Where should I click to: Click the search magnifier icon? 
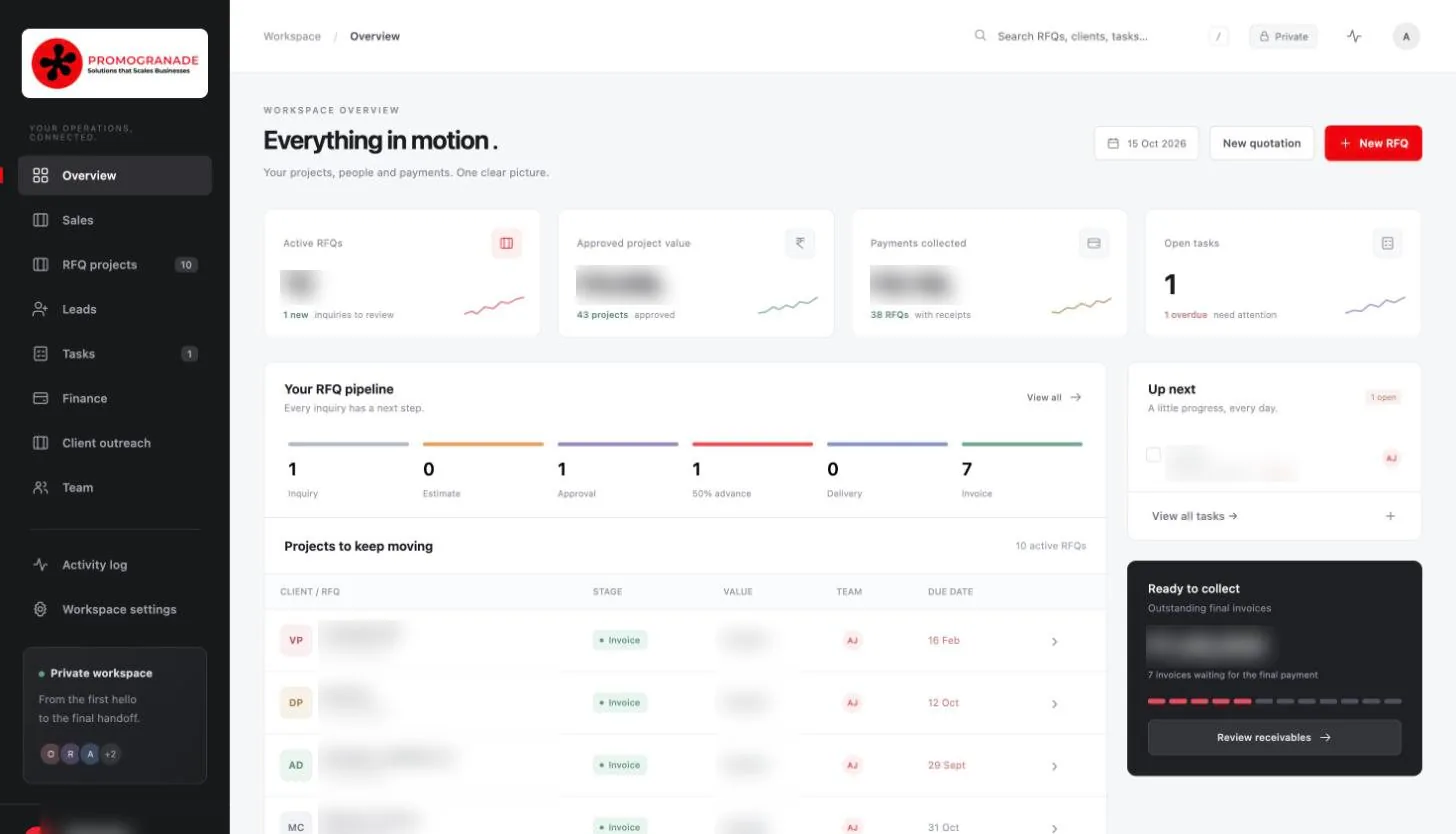[x=981, y=36]
